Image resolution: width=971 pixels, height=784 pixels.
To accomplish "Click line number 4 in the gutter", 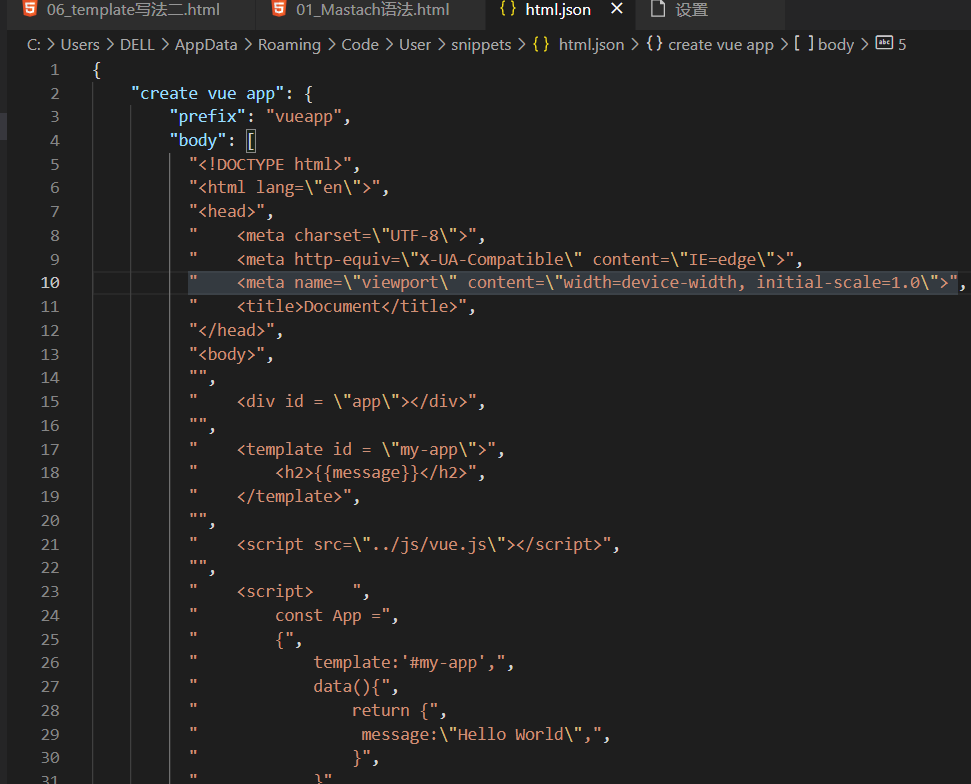I will tap(54, 141).
